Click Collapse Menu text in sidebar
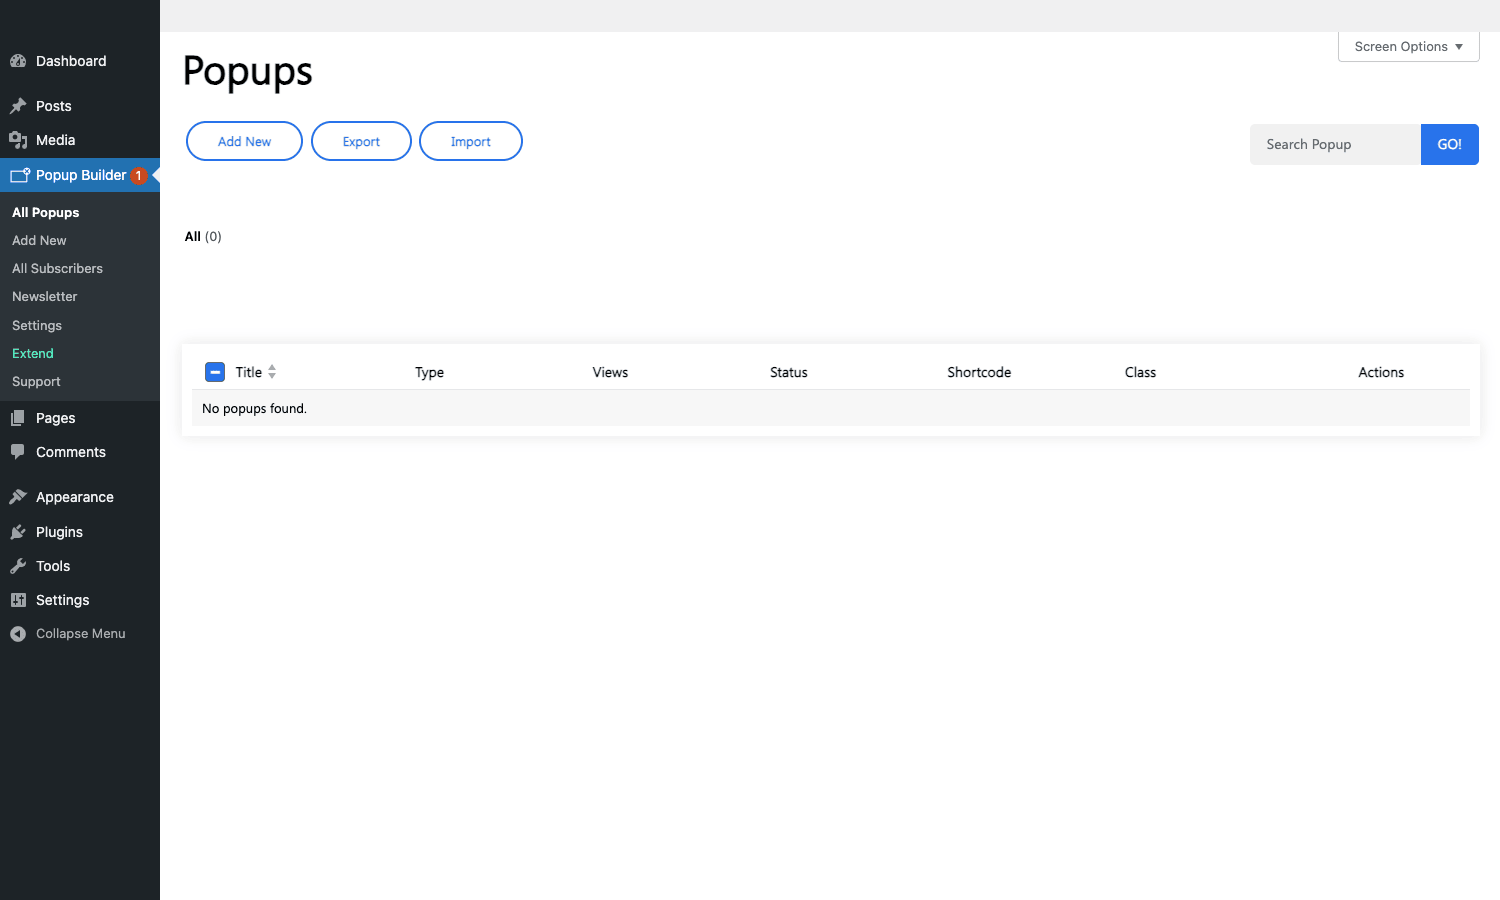The width and height of the screenshot is (1500, 900). pyautogui.click(x=81, y=634)
